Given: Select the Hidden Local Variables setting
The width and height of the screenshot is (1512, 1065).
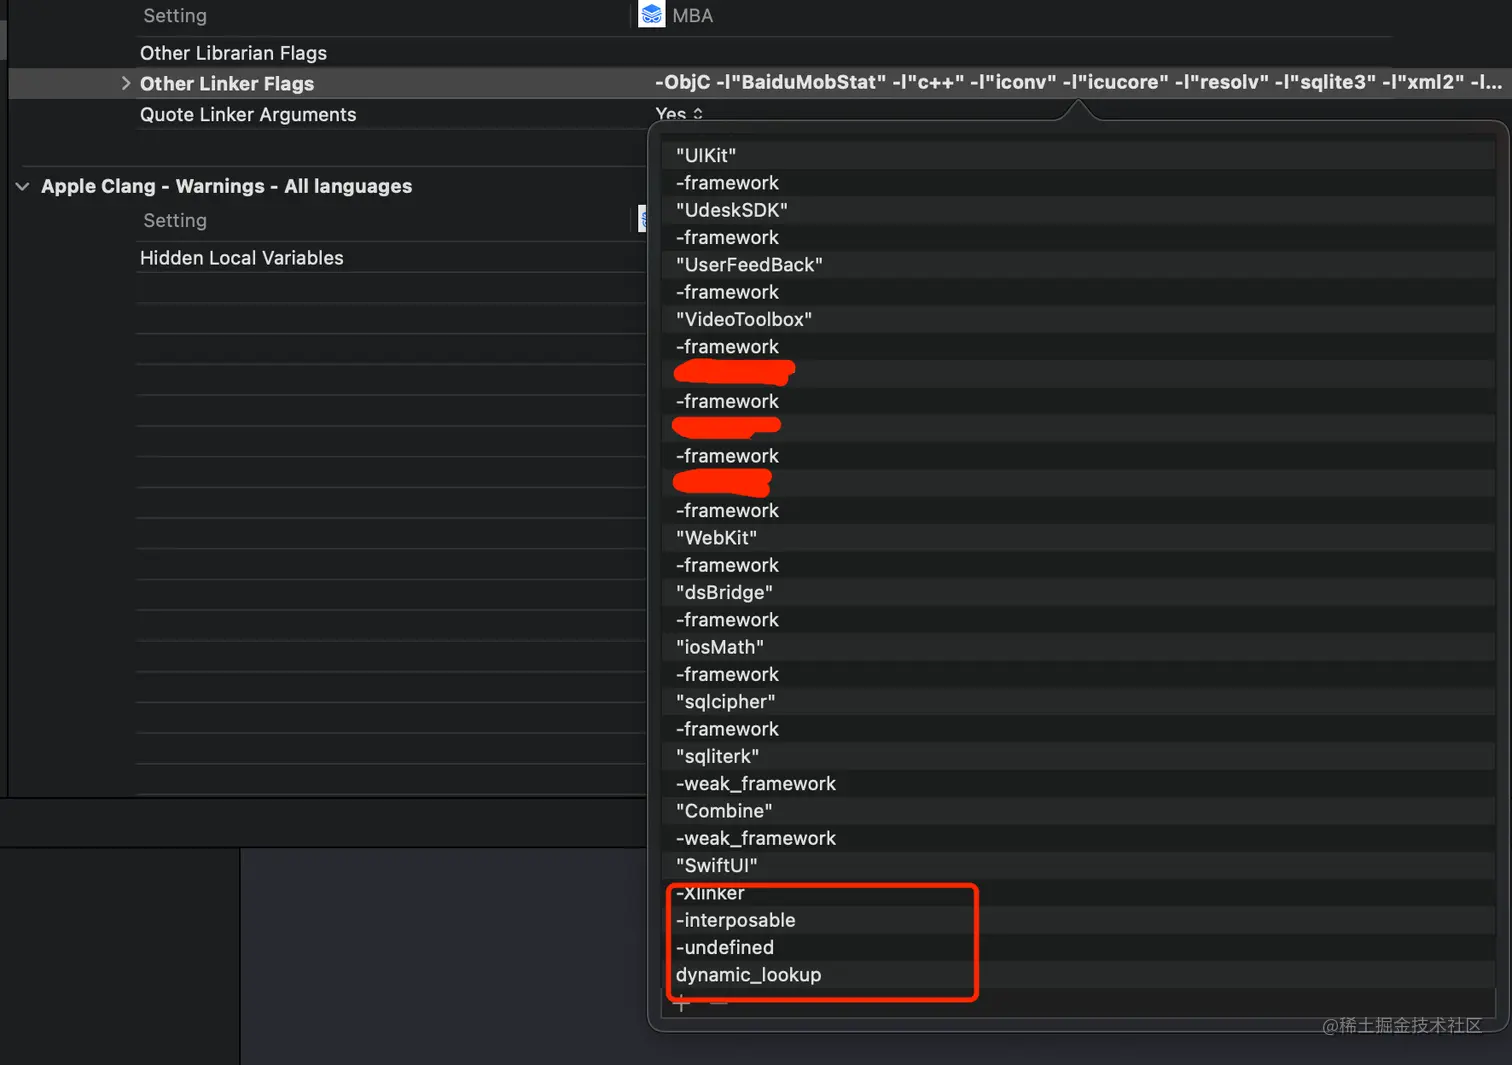Looking at the screenshot, I should (x=241, y=258).
